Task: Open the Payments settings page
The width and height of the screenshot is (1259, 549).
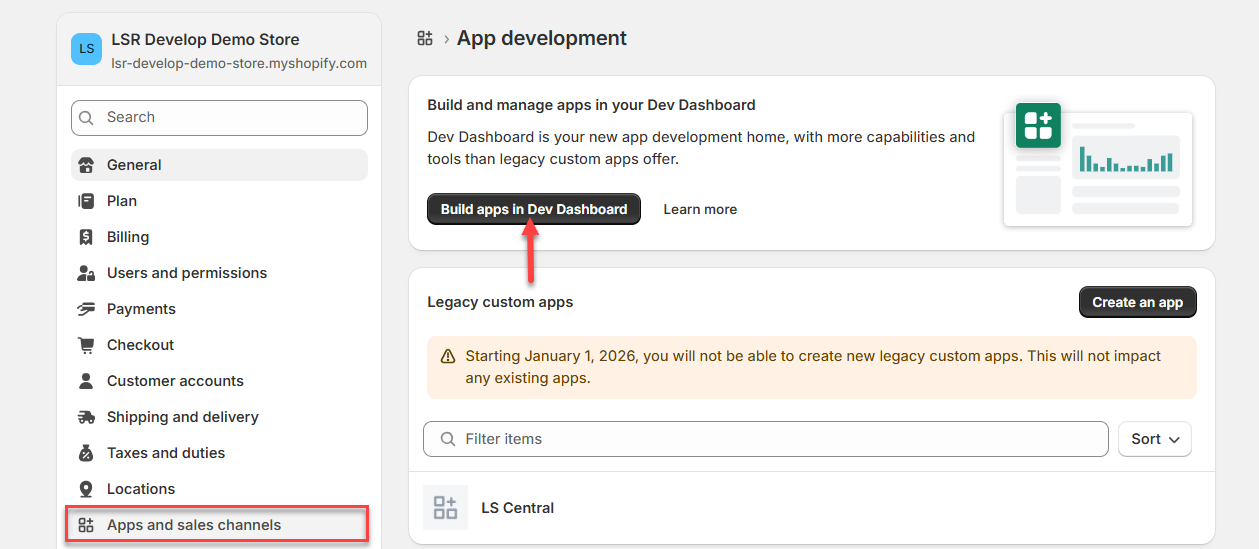Action: tap(141, 309)
